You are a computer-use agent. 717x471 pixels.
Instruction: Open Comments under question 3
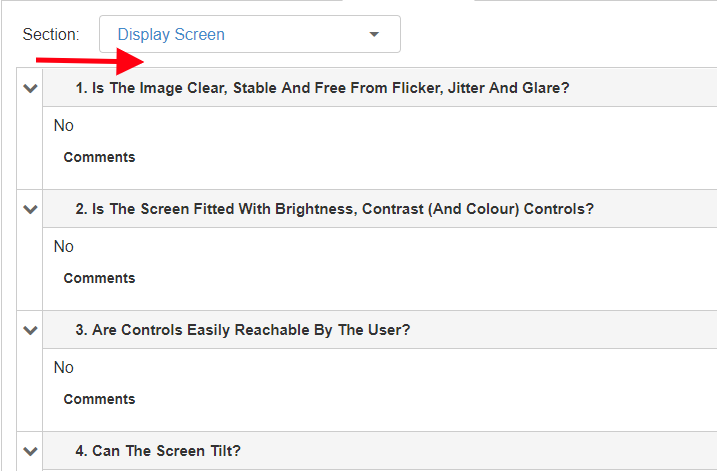[x=99, y=399]
